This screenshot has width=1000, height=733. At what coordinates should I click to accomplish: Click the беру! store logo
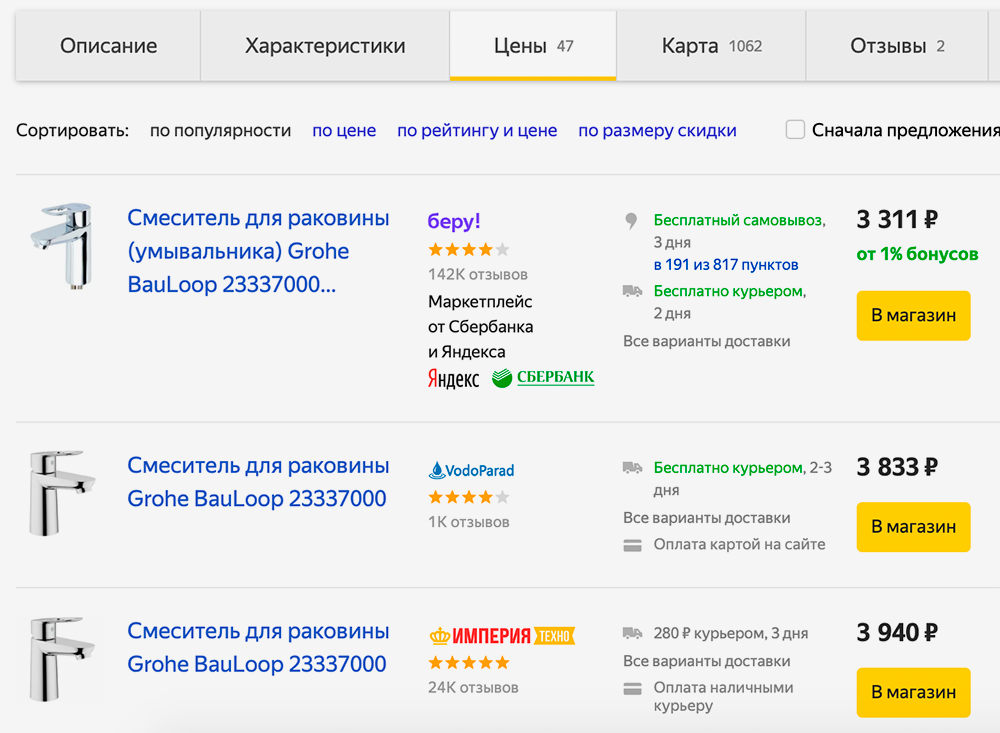tap(453, 221)
